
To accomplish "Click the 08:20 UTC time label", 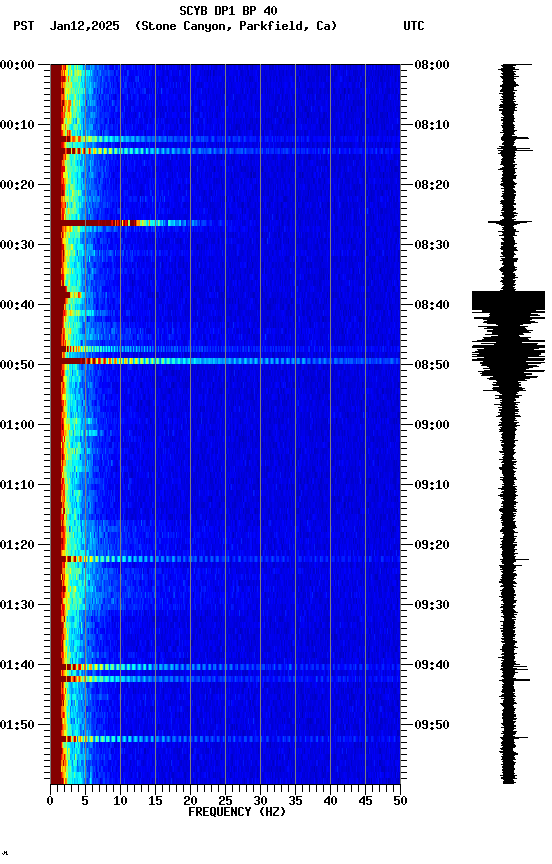I will (432, 185).
